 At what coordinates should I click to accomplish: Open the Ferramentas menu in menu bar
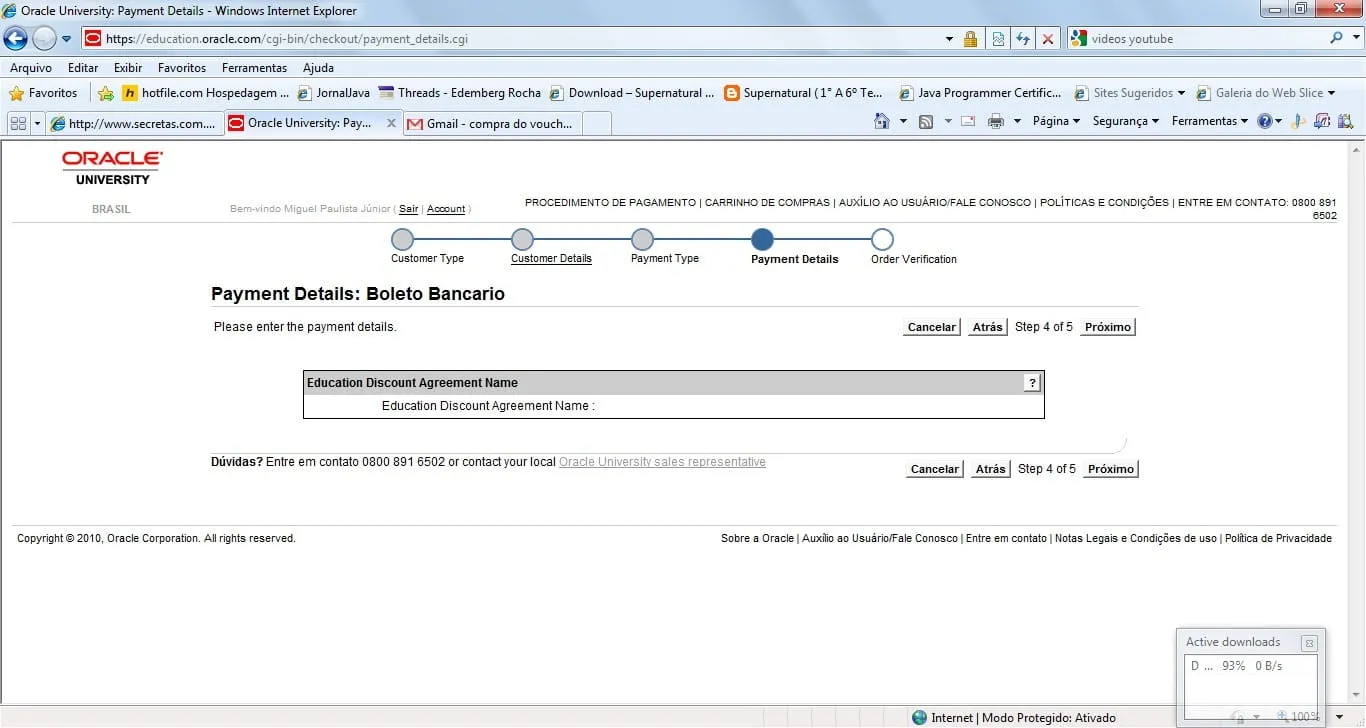[x=254, y=68]
